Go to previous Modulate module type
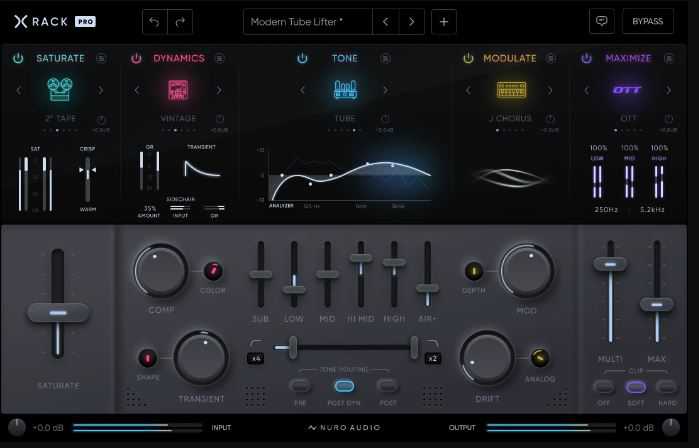Viewport: 699px width, 448px height. pyautogui.click(x=468, y=90)
